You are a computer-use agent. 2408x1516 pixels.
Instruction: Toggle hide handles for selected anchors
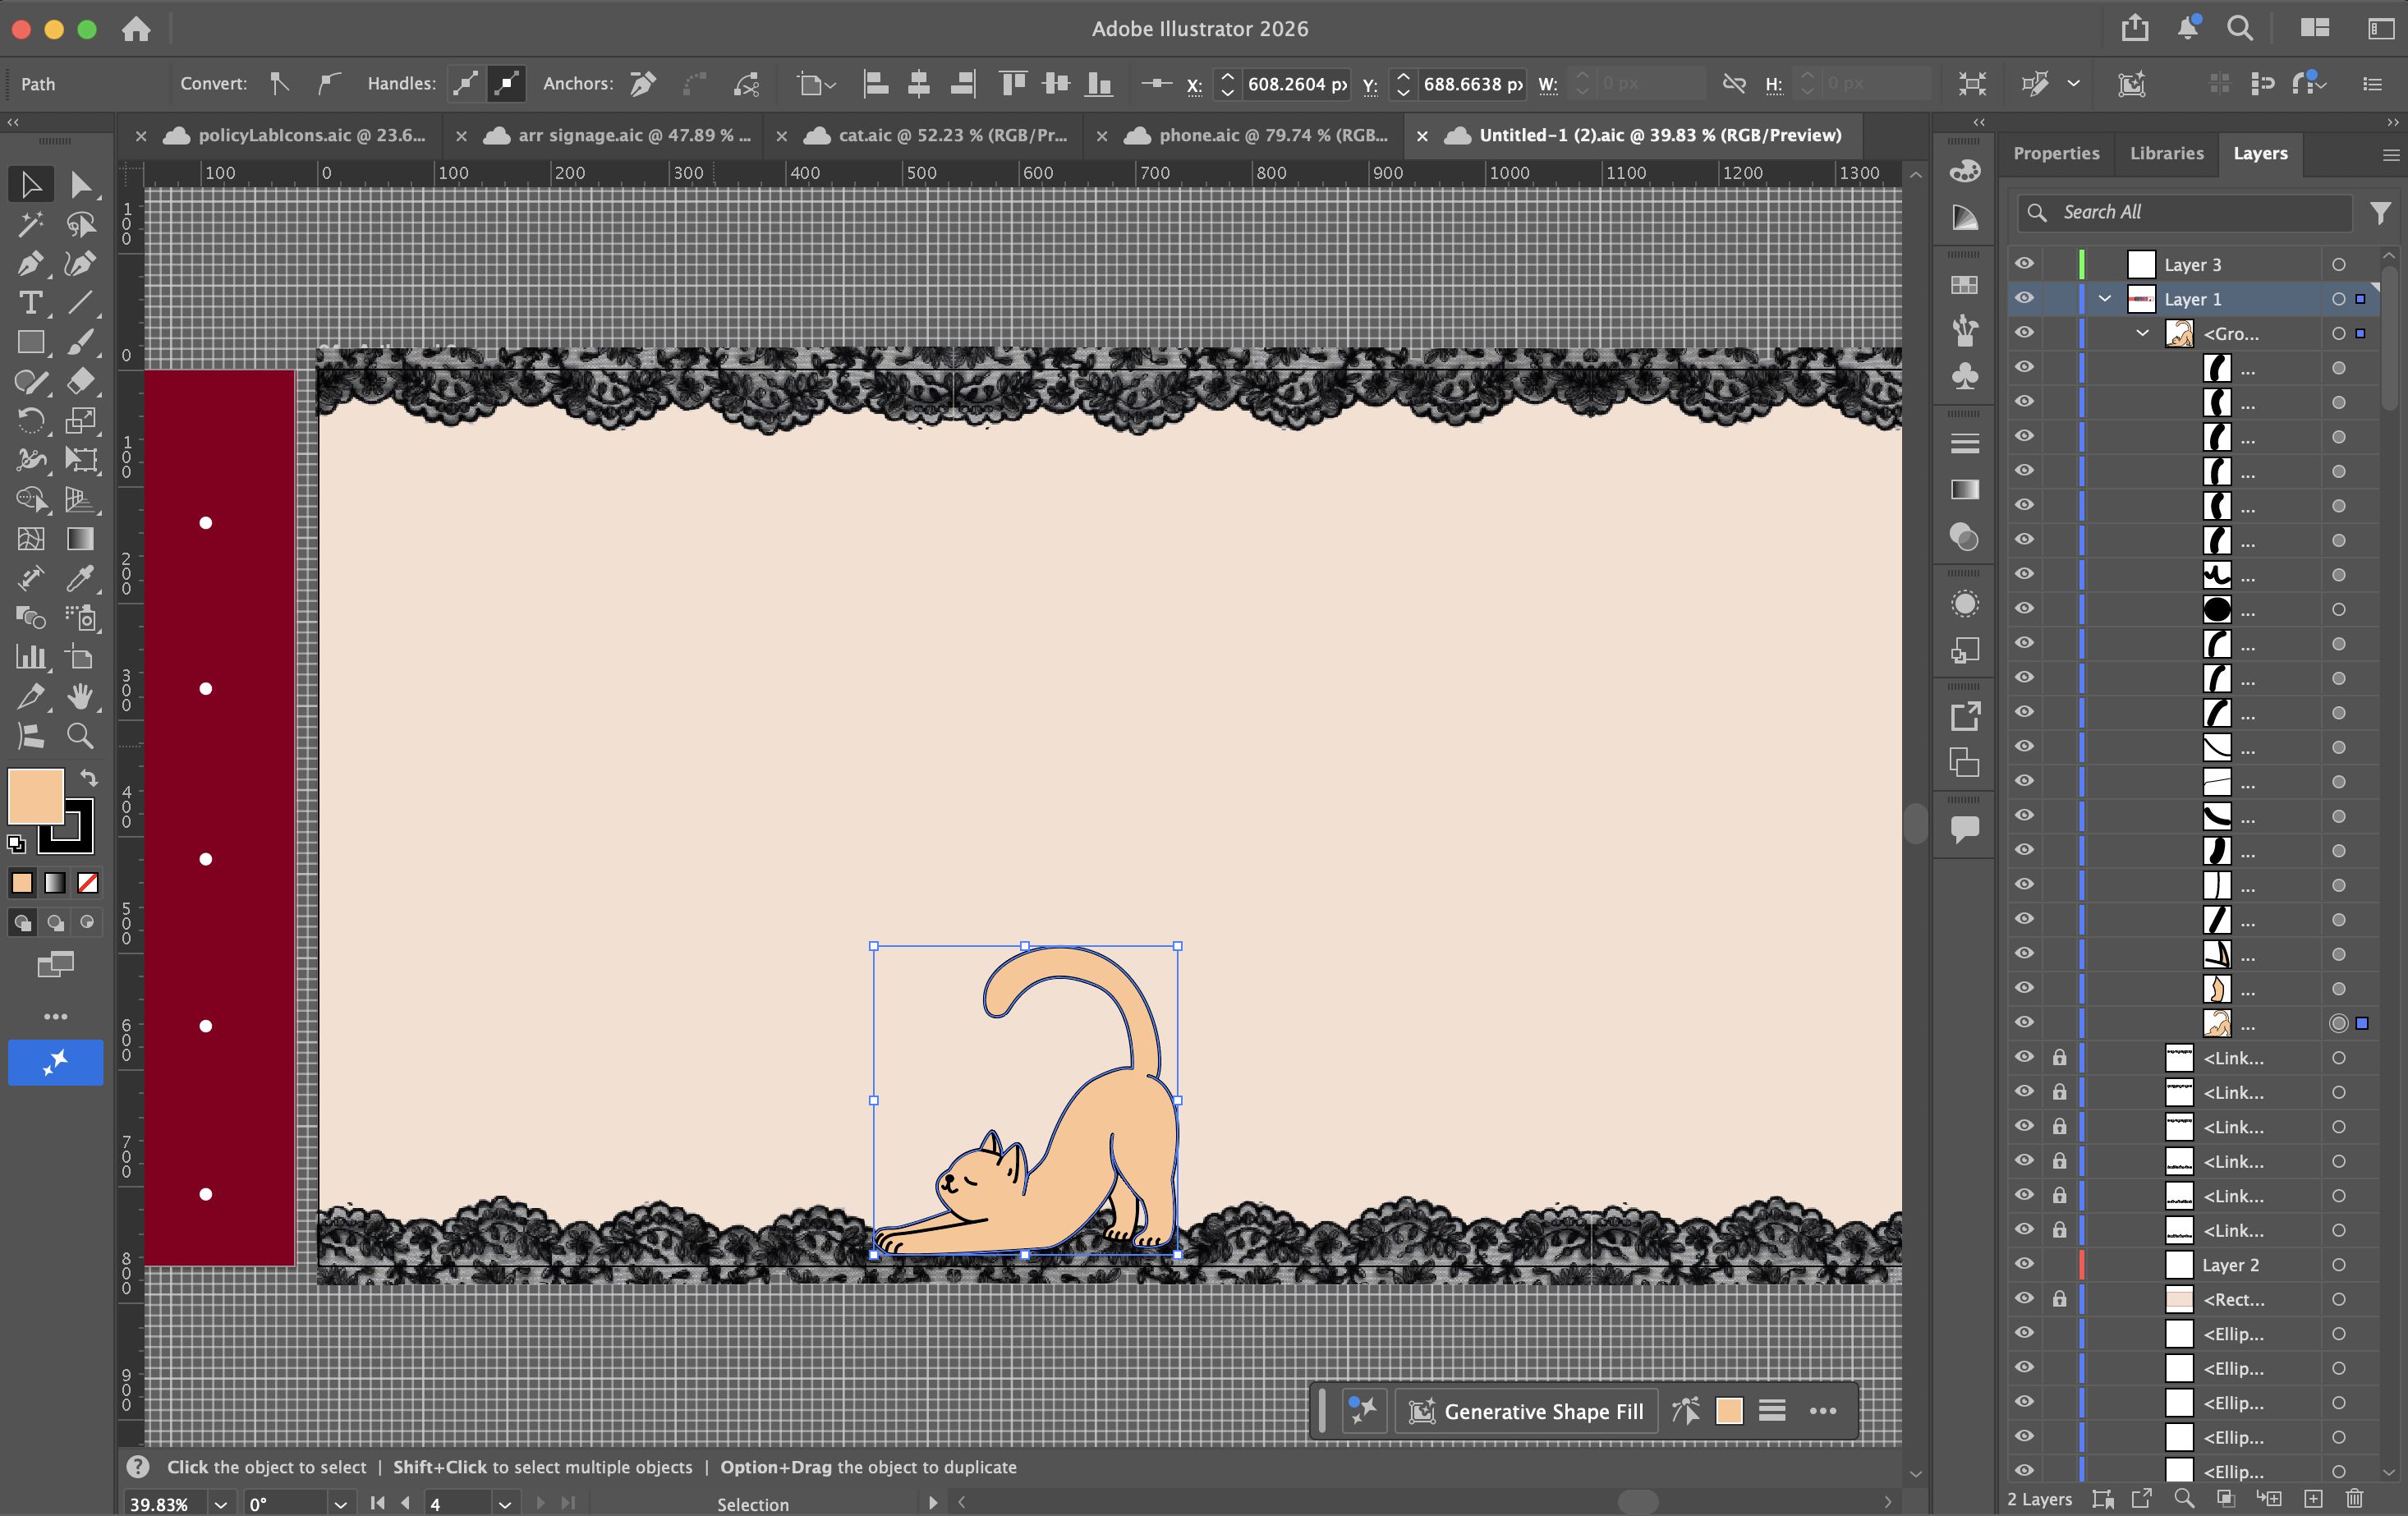pos(506,84)
